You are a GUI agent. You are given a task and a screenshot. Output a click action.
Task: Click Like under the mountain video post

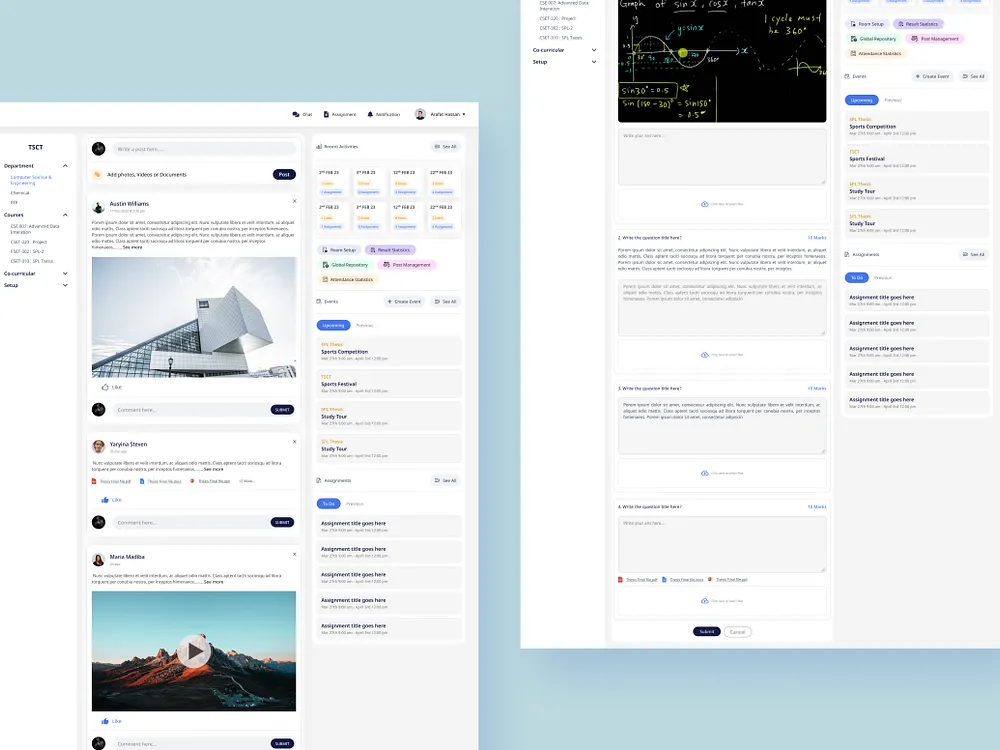click(x=111, y=721)
